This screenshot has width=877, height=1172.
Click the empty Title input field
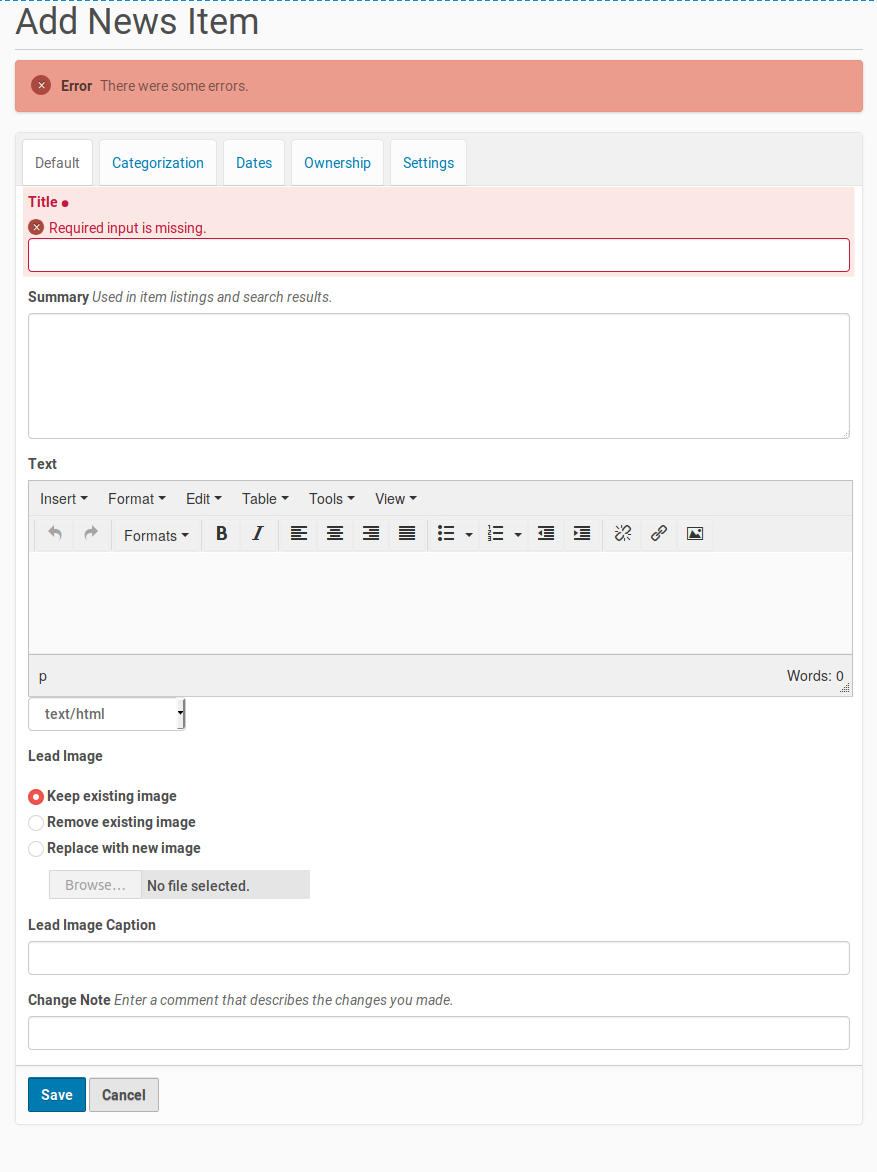tap(438, 255)
